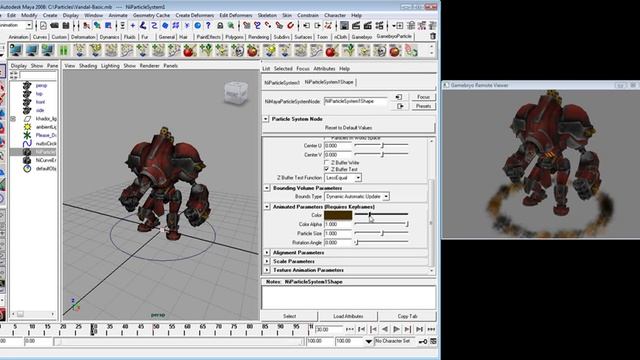Click the play backwards button
Screen dimensions: 640x360
point(384,329)
